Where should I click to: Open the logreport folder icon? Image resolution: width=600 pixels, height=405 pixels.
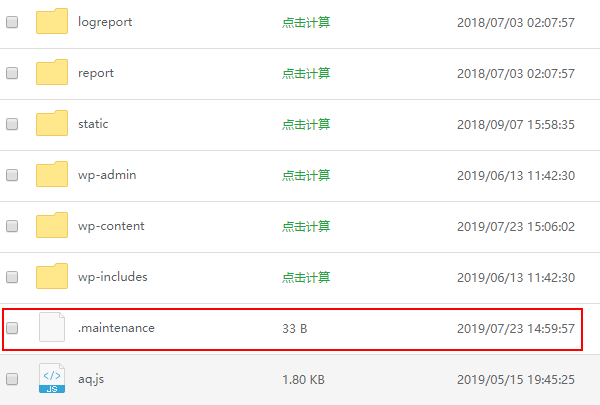51,22
